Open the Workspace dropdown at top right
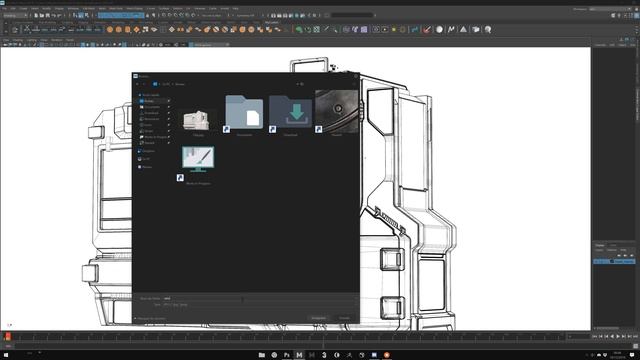 coord(610,9)
